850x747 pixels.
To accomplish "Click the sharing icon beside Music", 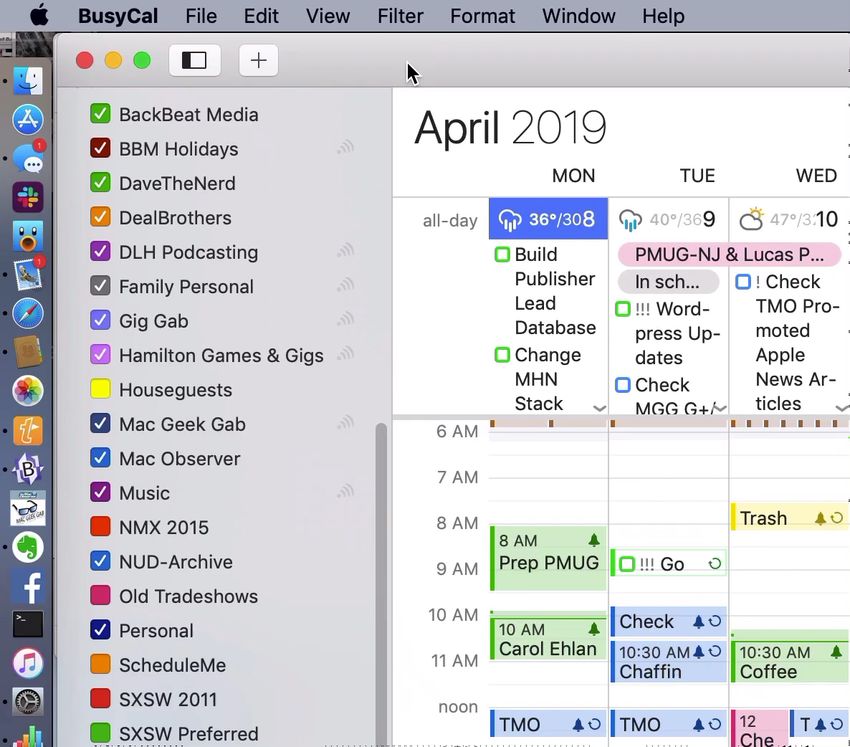I will 345,492.
